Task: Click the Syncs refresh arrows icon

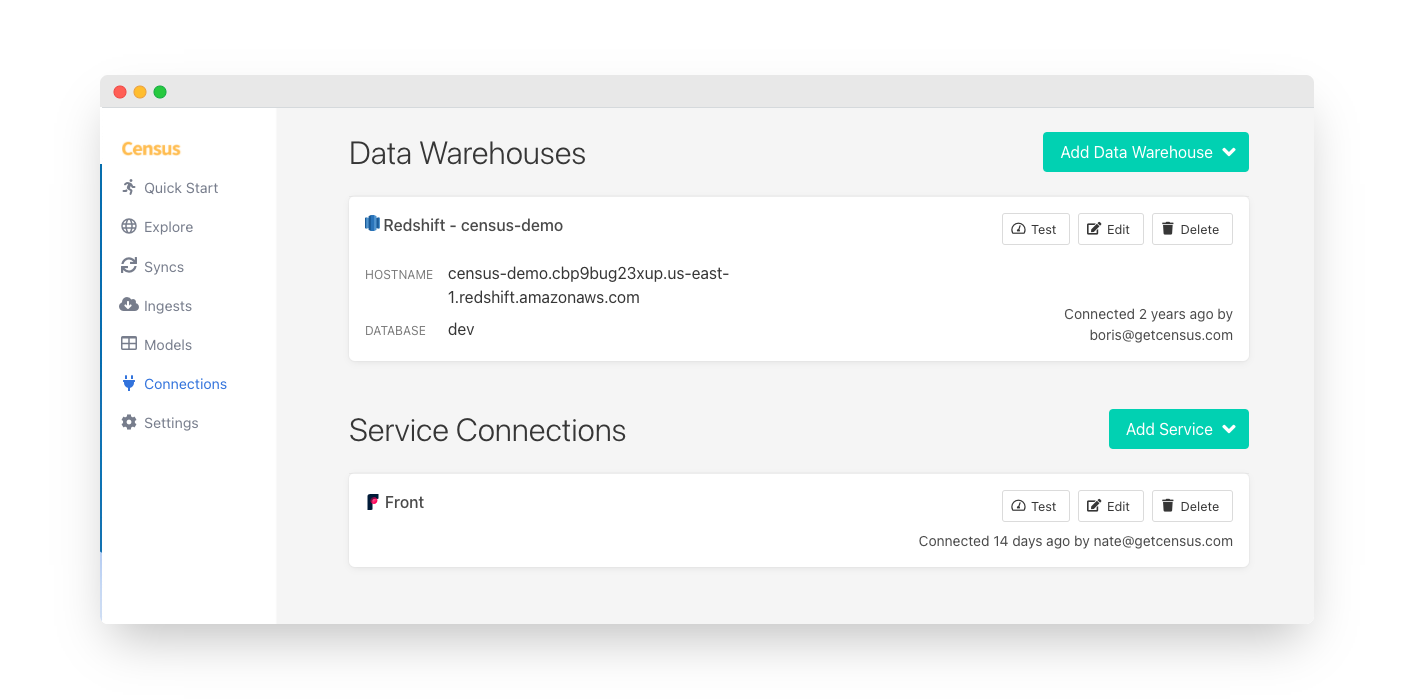Action: point(129,266)
